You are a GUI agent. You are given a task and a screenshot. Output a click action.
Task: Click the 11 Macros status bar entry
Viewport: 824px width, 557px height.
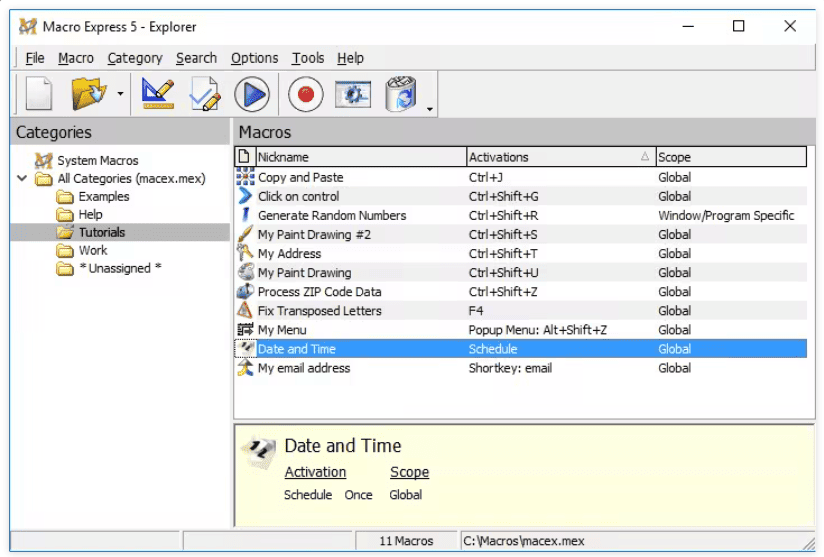point(406,541)
